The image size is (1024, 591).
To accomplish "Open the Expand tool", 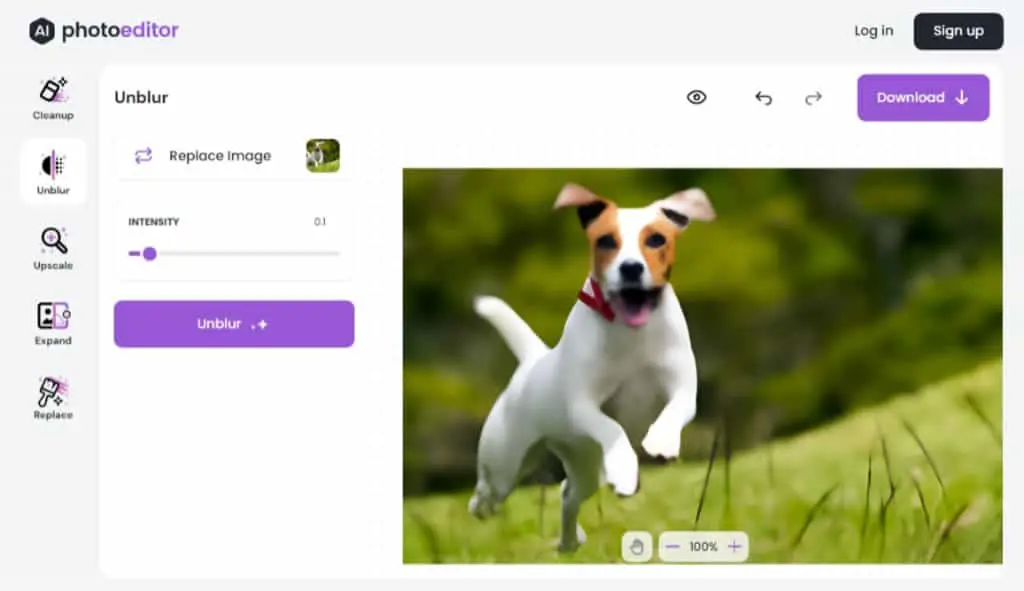I will click(53, 323).
